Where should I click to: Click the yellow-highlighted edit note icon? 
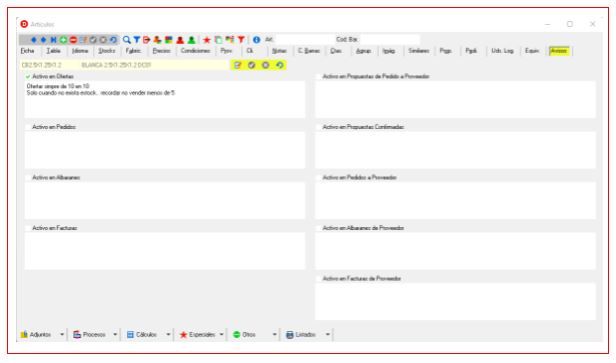pyautogui.click(x=237, y=65)
